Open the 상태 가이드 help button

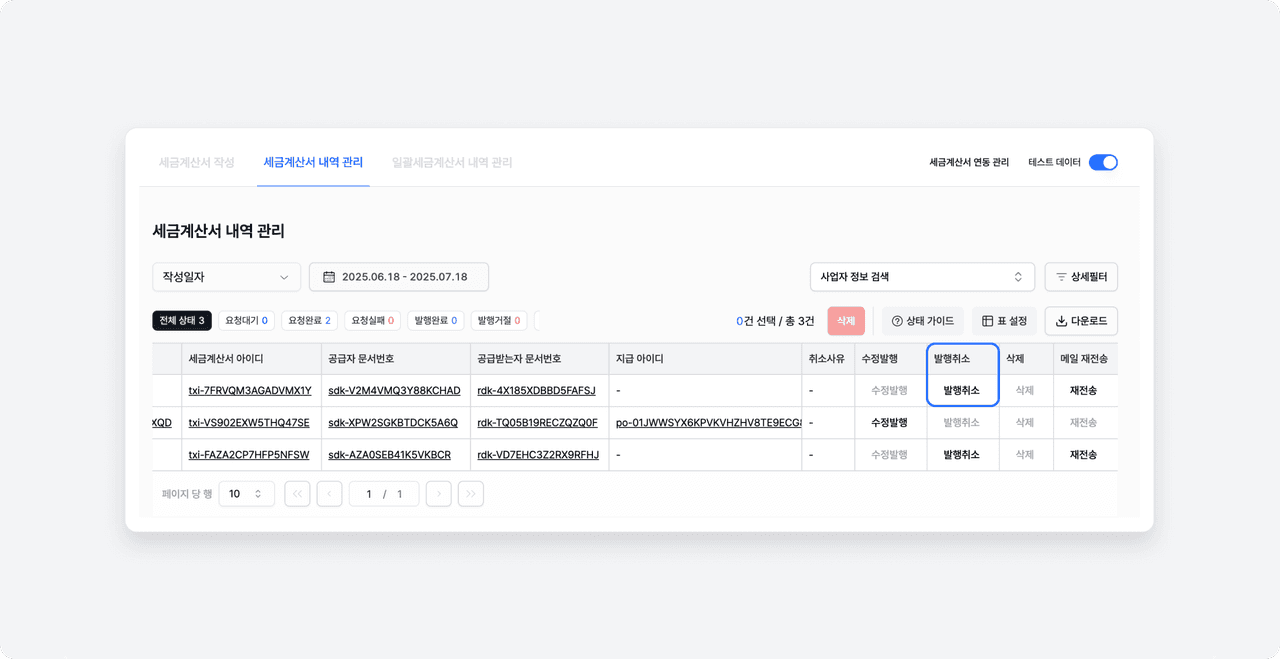(x=922, y=321)
